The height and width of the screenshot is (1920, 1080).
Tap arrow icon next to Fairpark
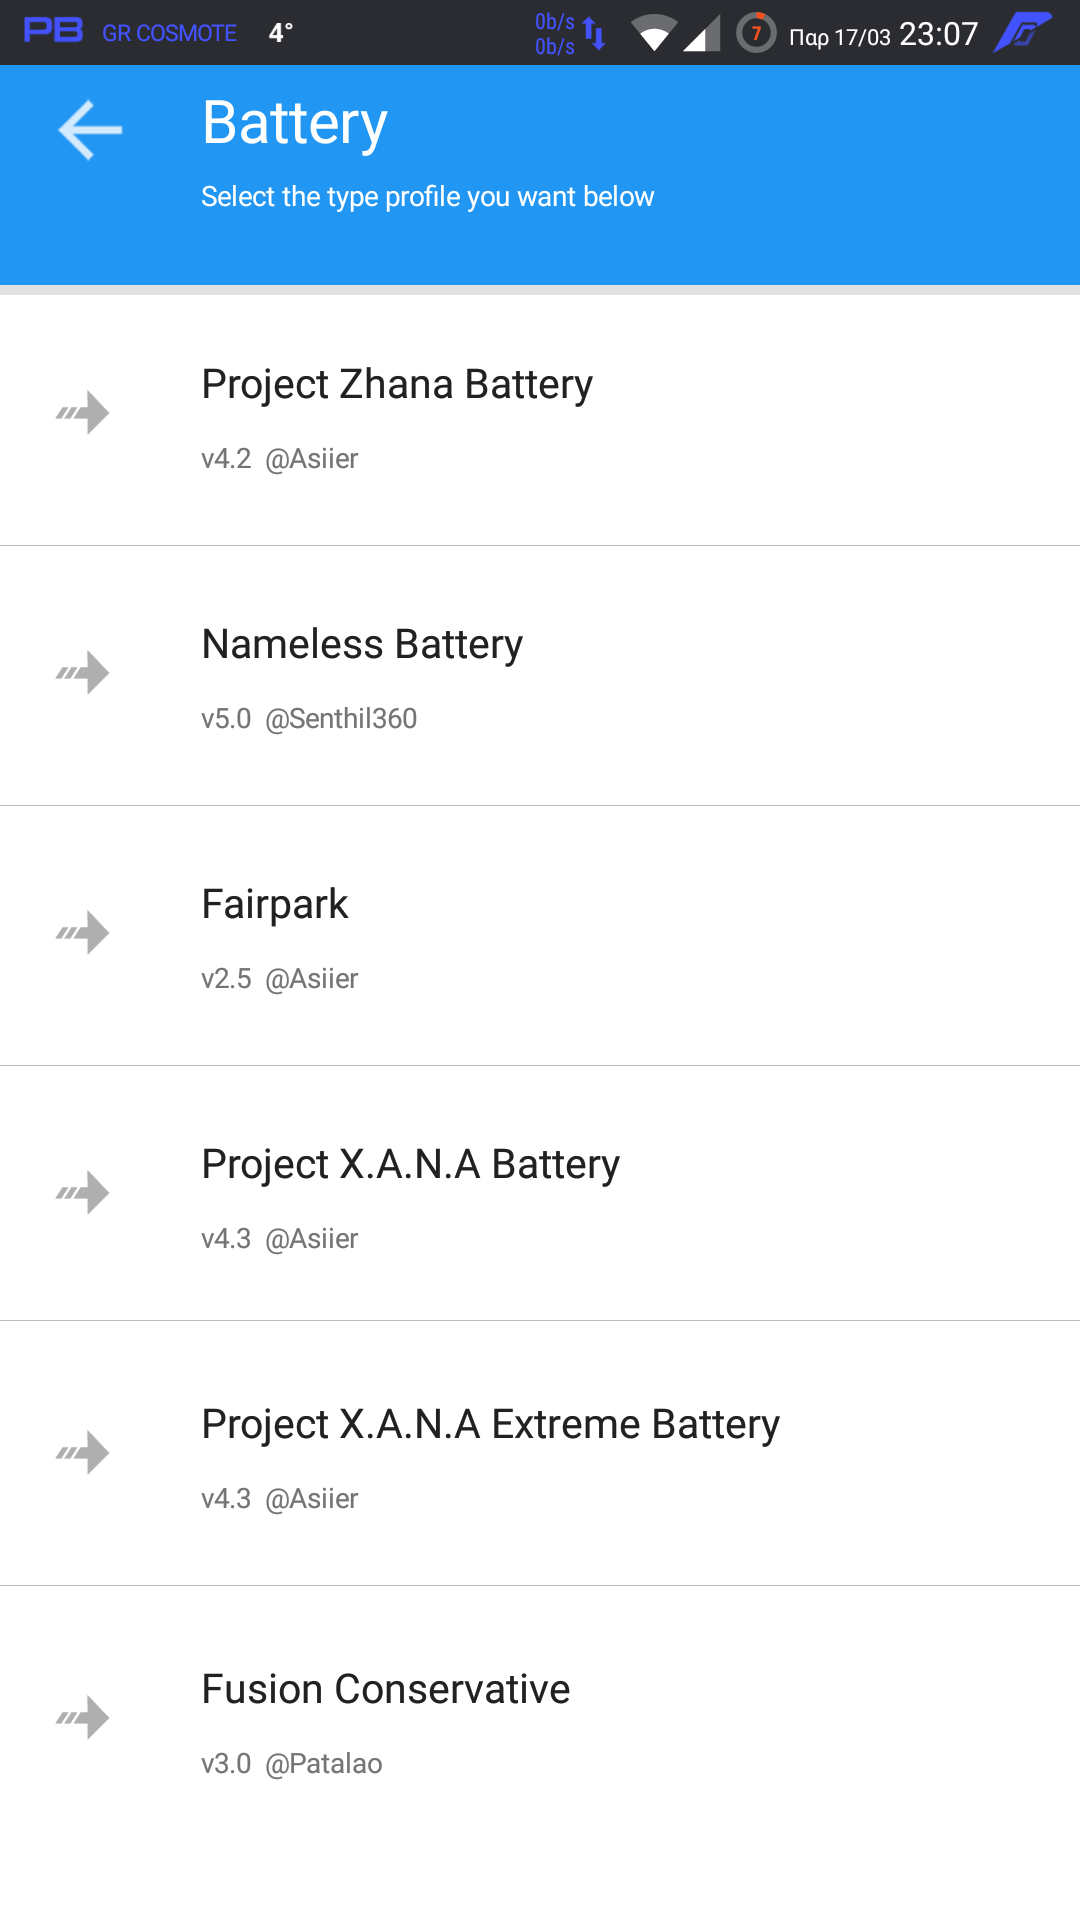(83, 932)
